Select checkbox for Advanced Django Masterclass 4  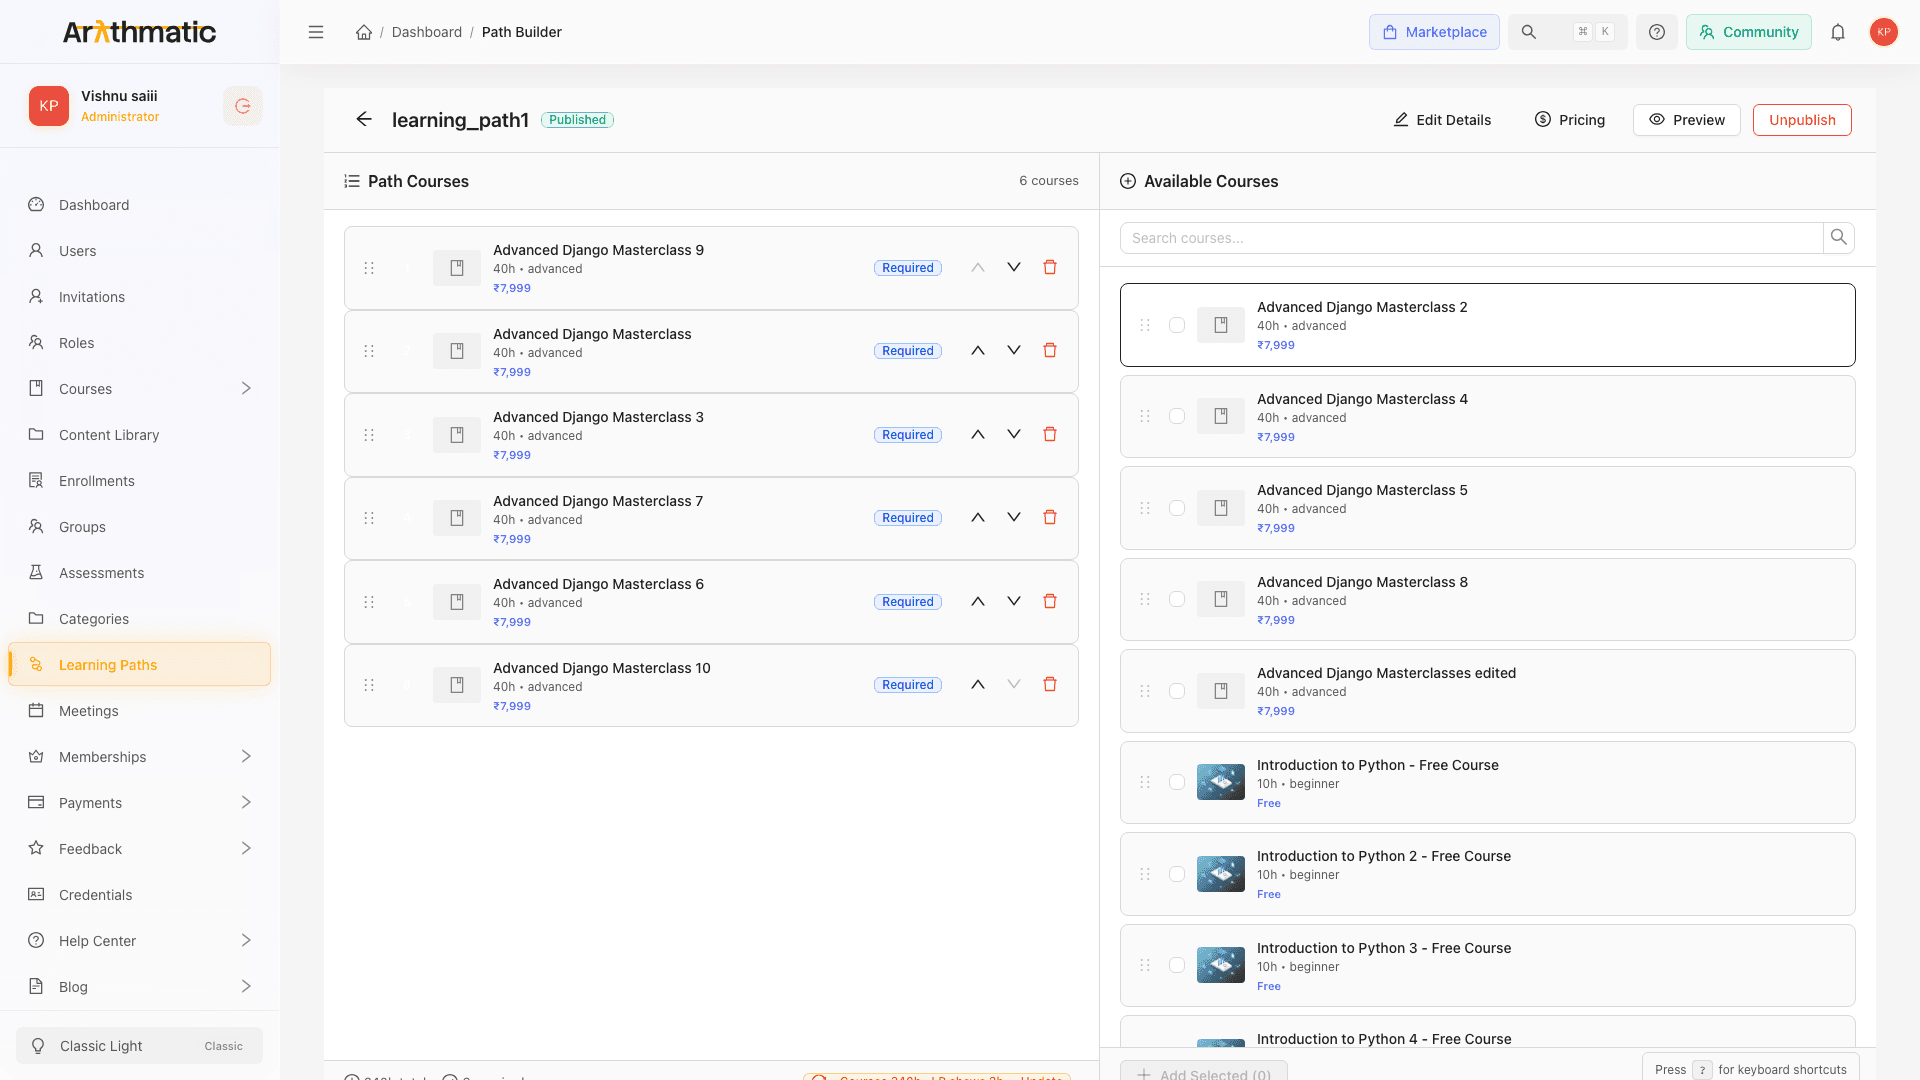click(1177, 416)
